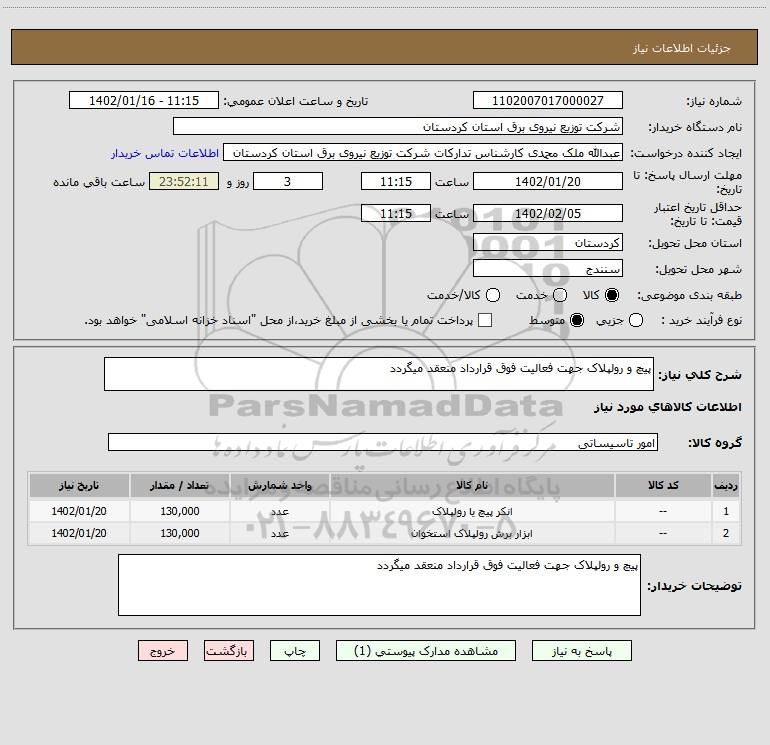
Task: Select the کالا/خدمت radio button
Action: [x=493, y=295]
